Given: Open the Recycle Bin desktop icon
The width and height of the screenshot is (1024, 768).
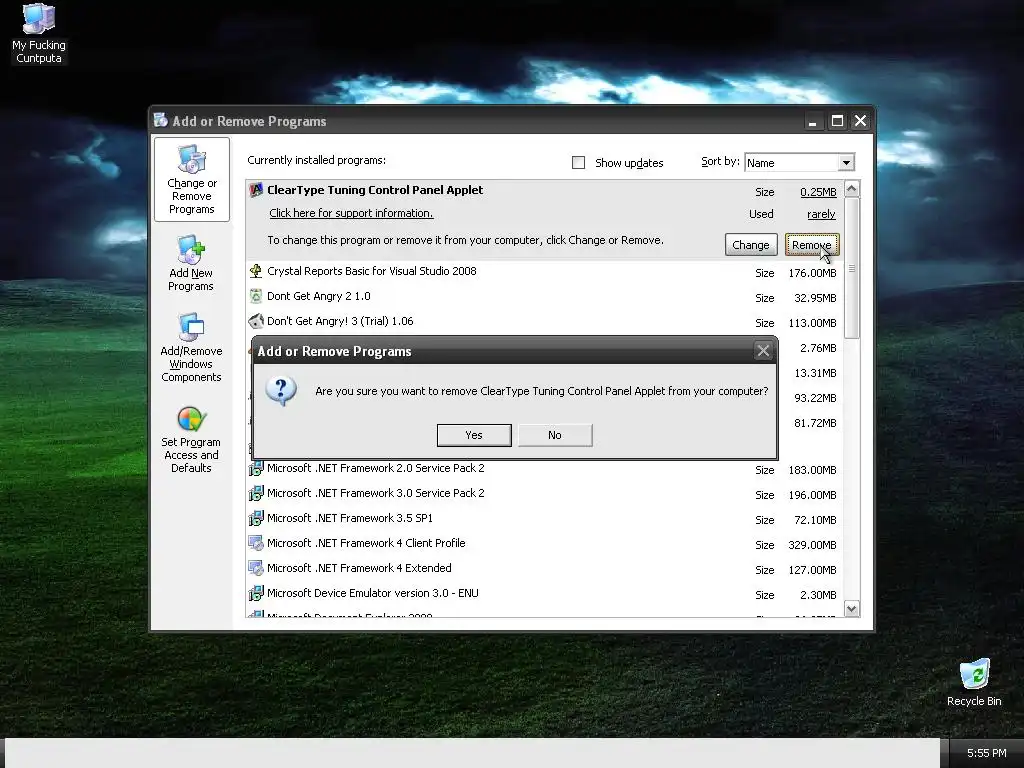Looking at the screenshot, I should click(x=974, y=682).
